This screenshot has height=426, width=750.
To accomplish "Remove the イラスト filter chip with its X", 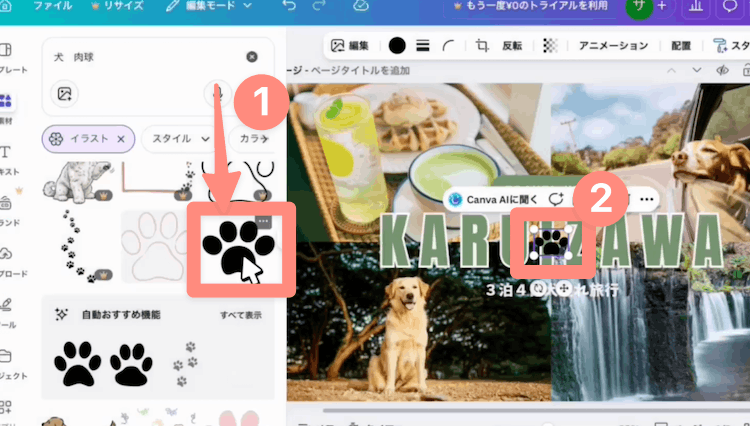I will point(121,139).
